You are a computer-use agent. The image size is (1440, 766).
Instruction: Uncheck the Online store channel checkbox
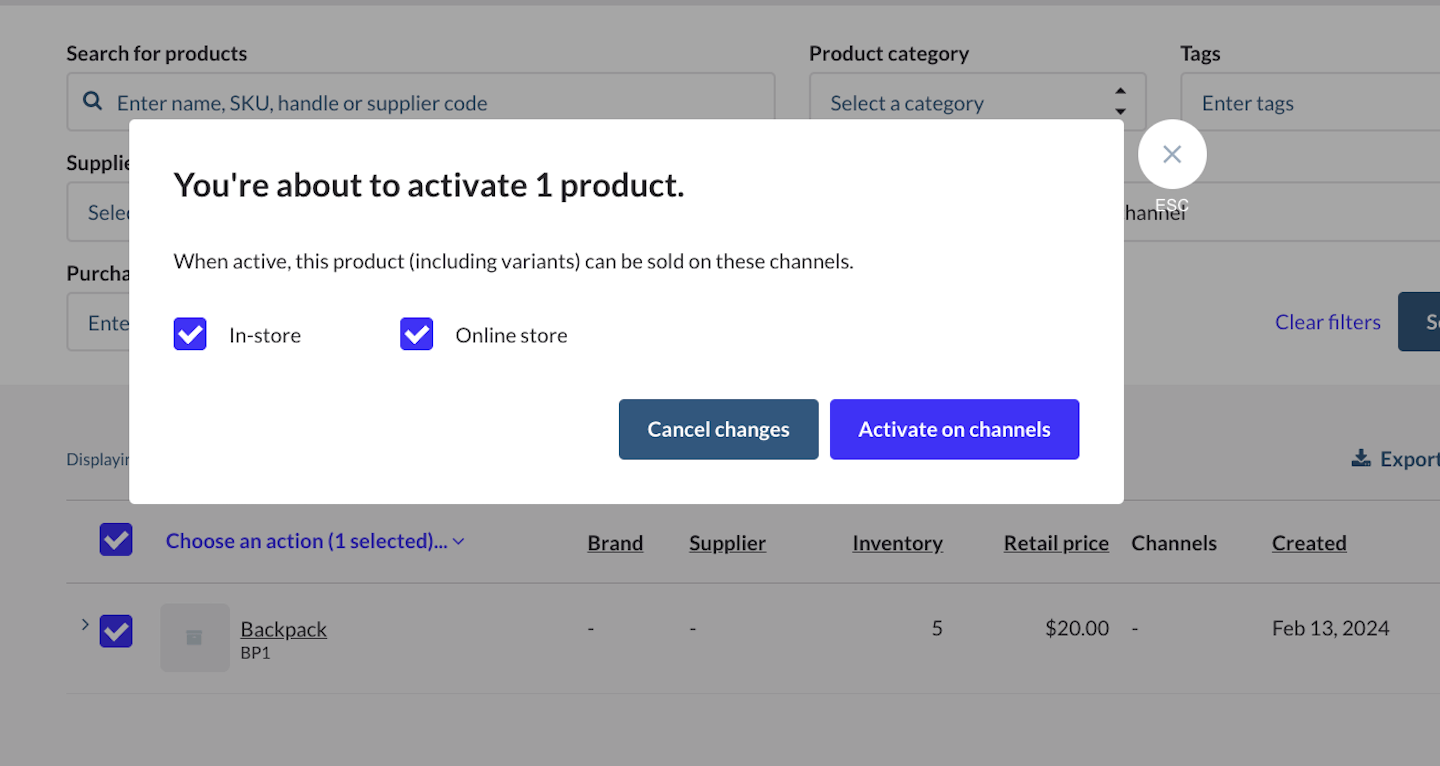tap(416, 334)
